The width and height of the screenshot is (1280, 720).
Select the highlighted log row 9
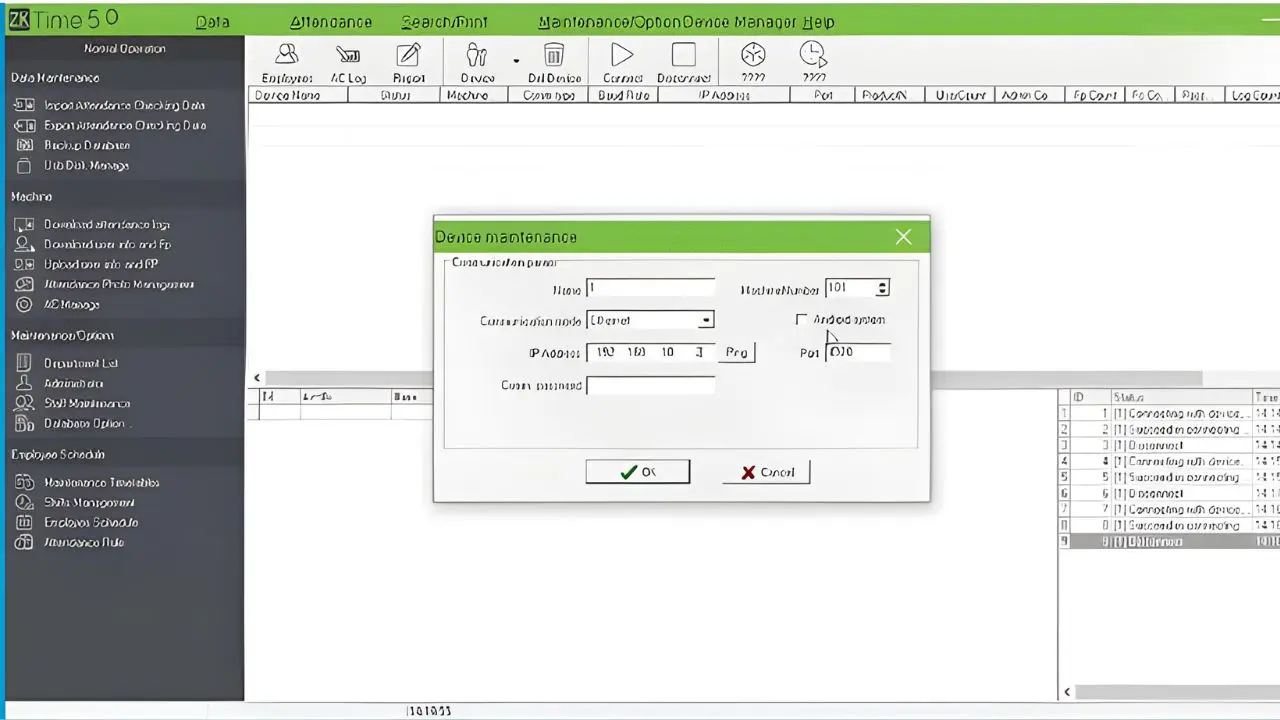point(1169,541)
